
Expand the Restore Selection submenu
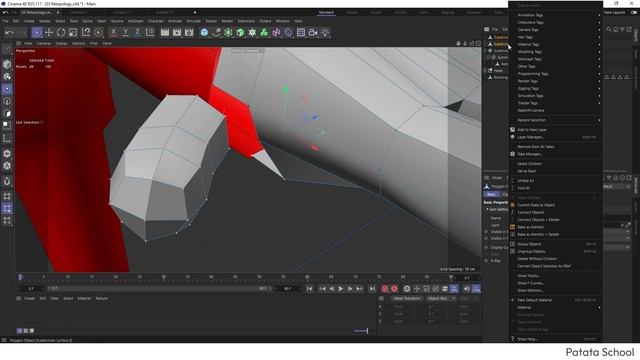pyautogui.click(x=556, y=120)
